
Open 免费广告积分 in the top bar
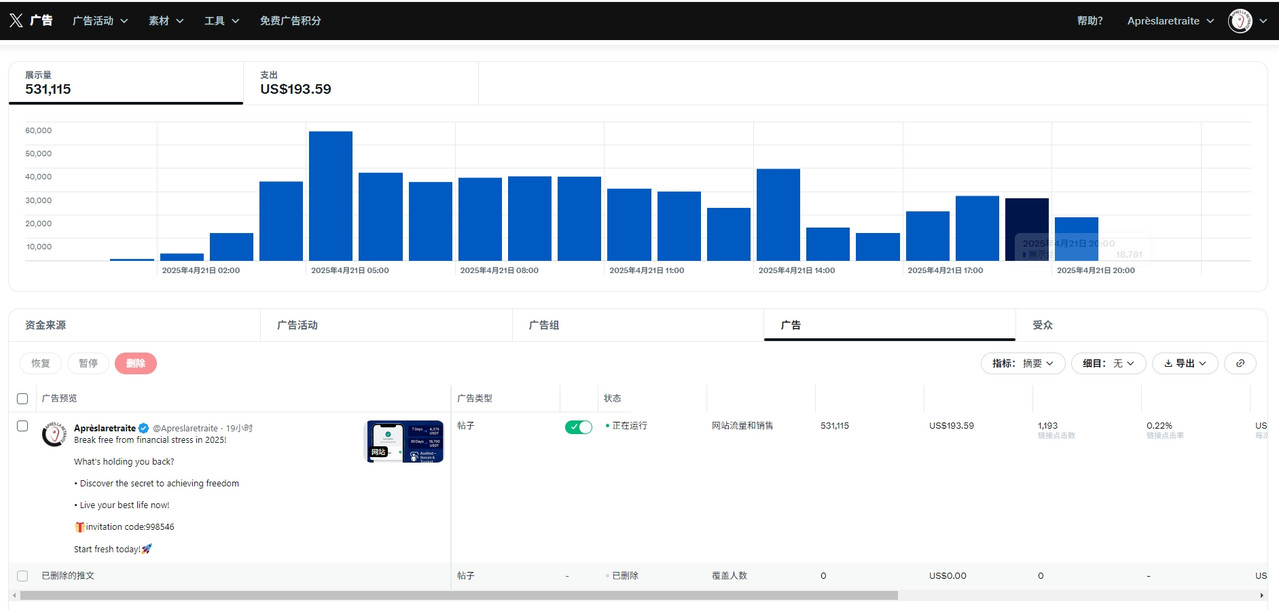[x=290, y=20]
